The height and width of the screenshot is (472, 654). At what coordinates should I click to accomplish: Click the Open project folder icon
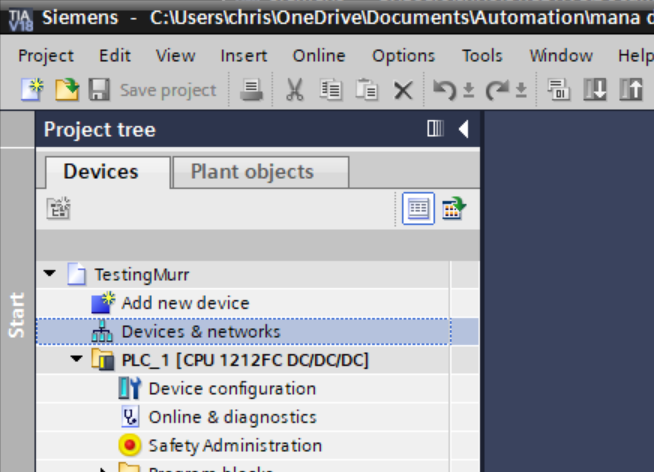tap(67, 90)
